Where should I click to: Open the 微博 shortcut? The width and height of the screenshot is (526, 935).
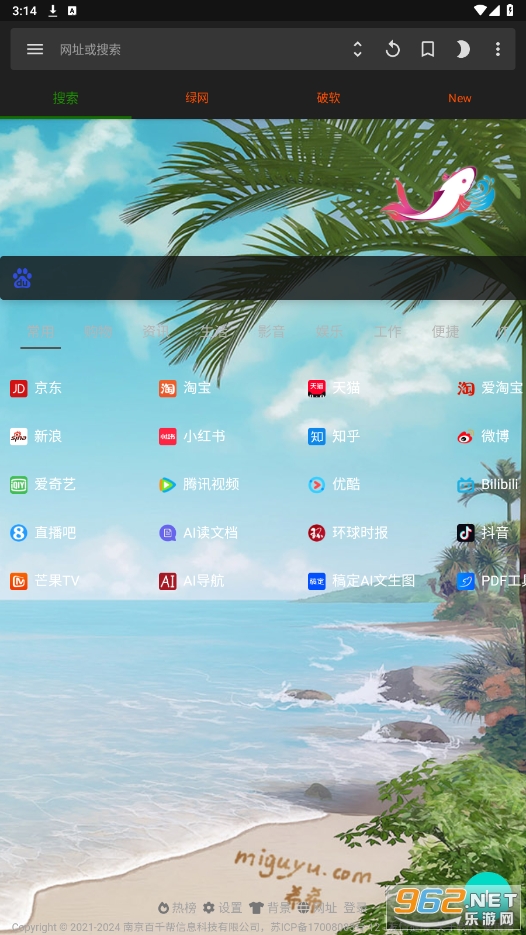pyautogui.click(x=483, y=436)
